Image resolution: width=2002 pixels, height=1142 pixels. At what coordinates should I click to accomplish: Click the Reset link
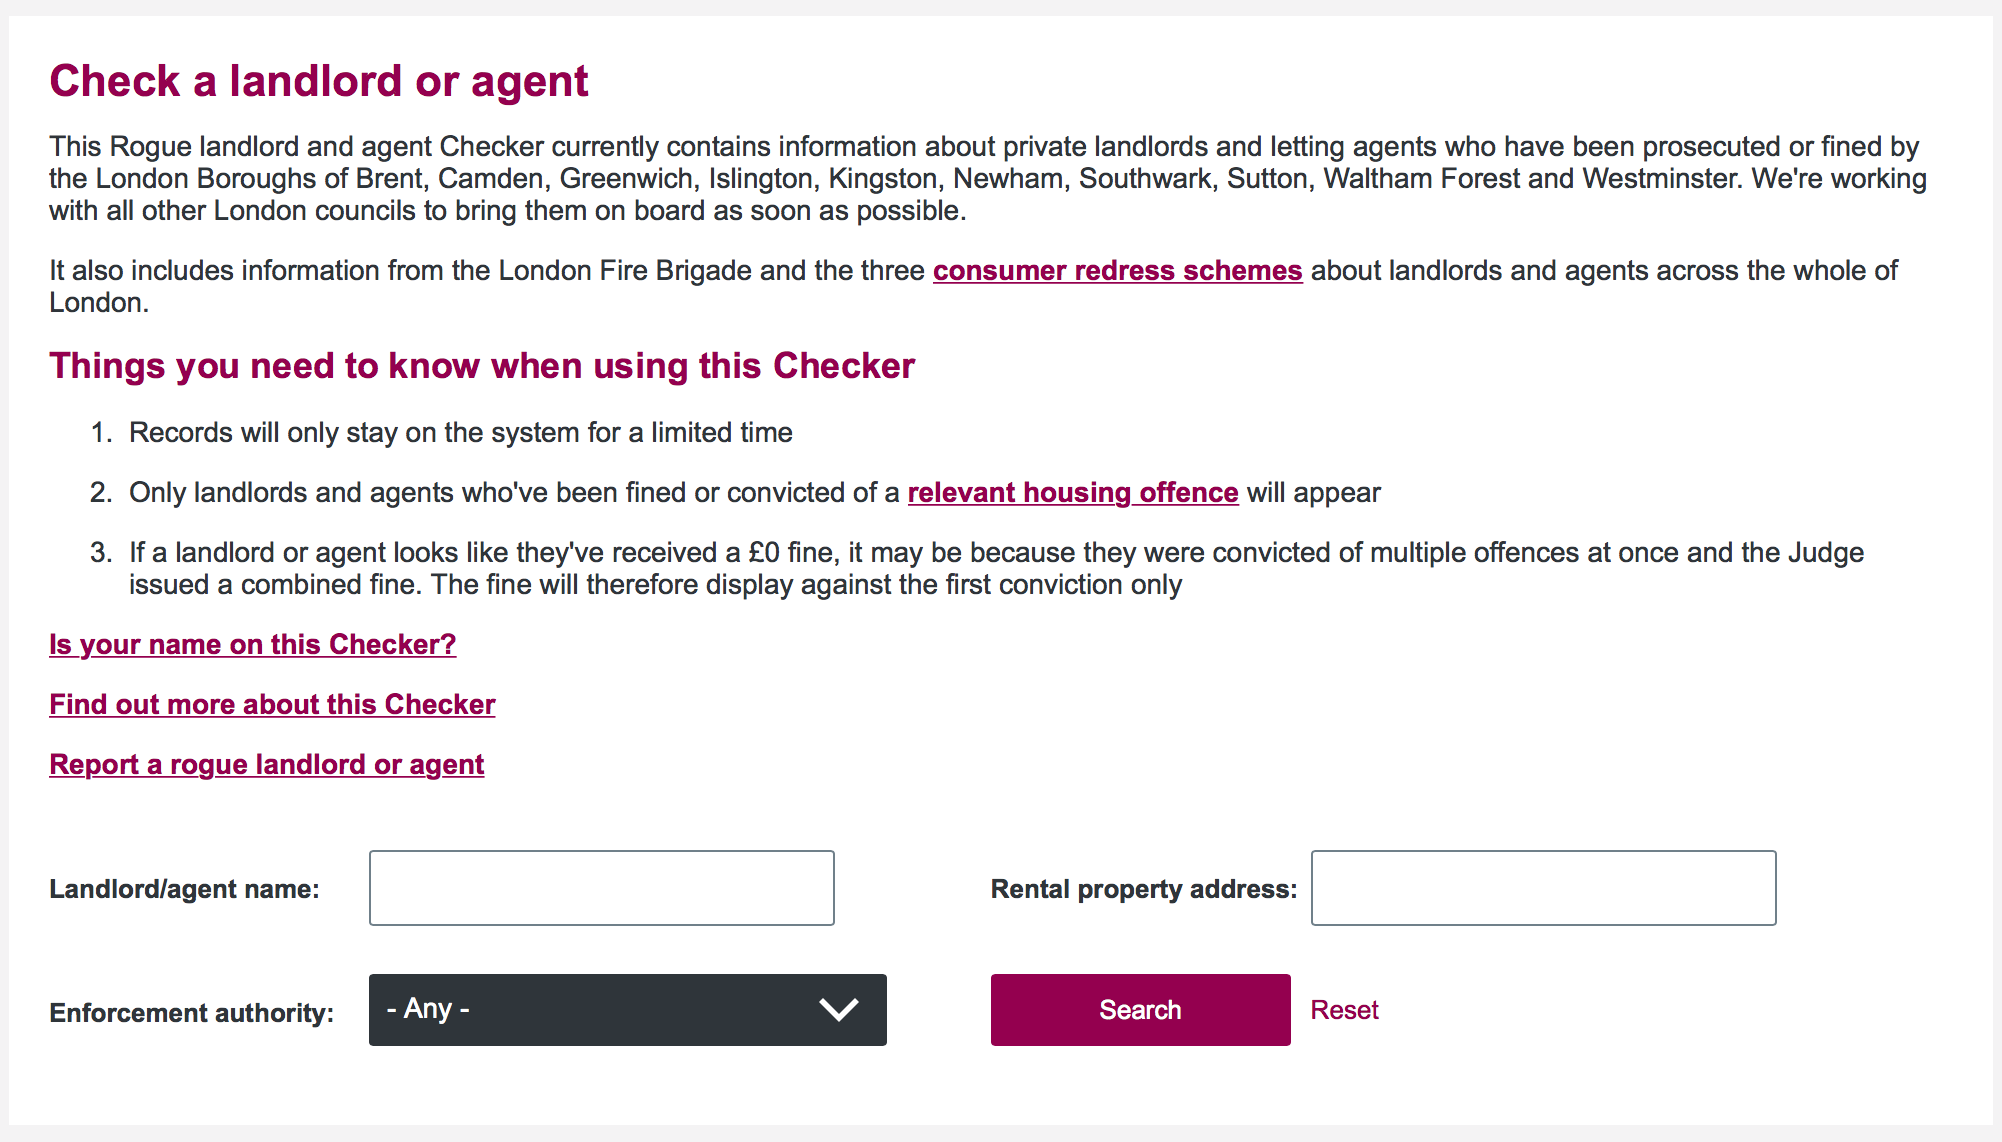1344,1010
